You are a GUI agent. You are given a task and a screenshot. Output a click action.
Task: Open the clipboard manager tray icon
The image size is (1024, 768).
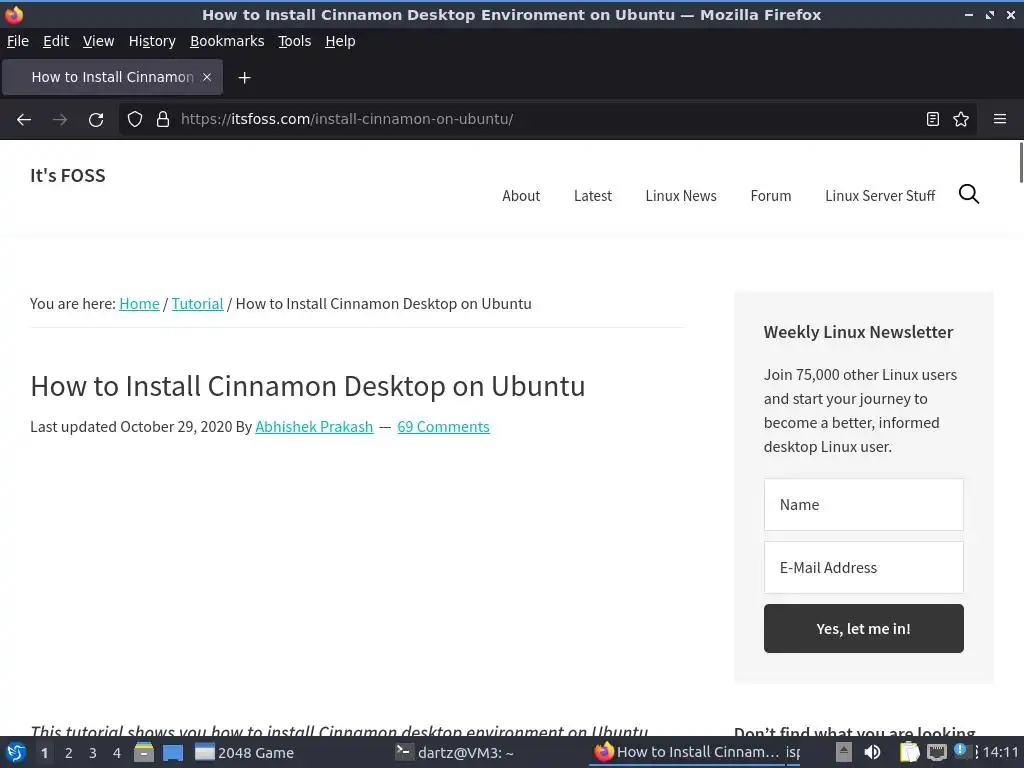(909, 752)
